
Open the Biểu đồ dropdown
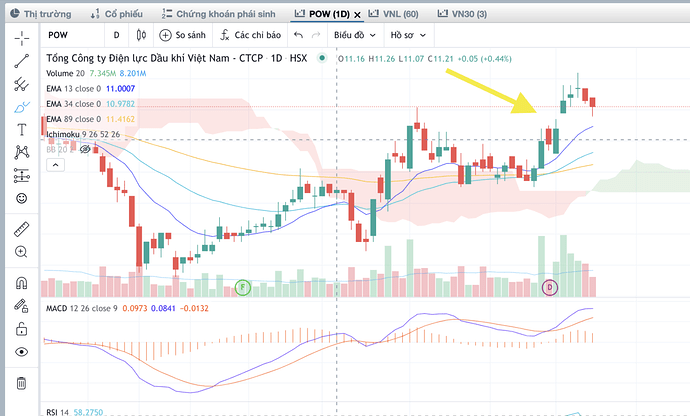(x=355, y=35)
